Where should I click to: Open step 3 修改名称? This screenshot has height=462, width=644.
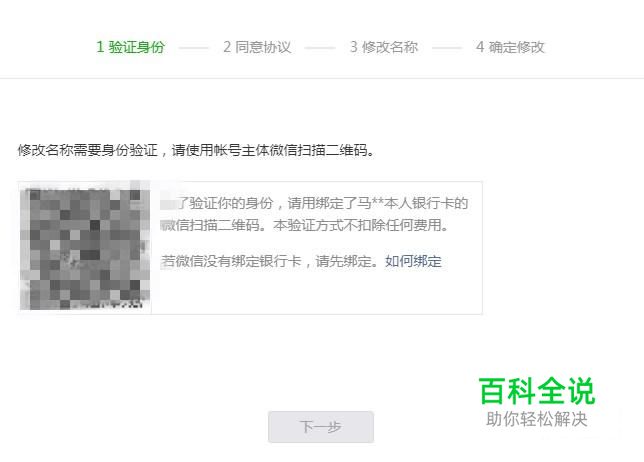(x=384, y=47)
